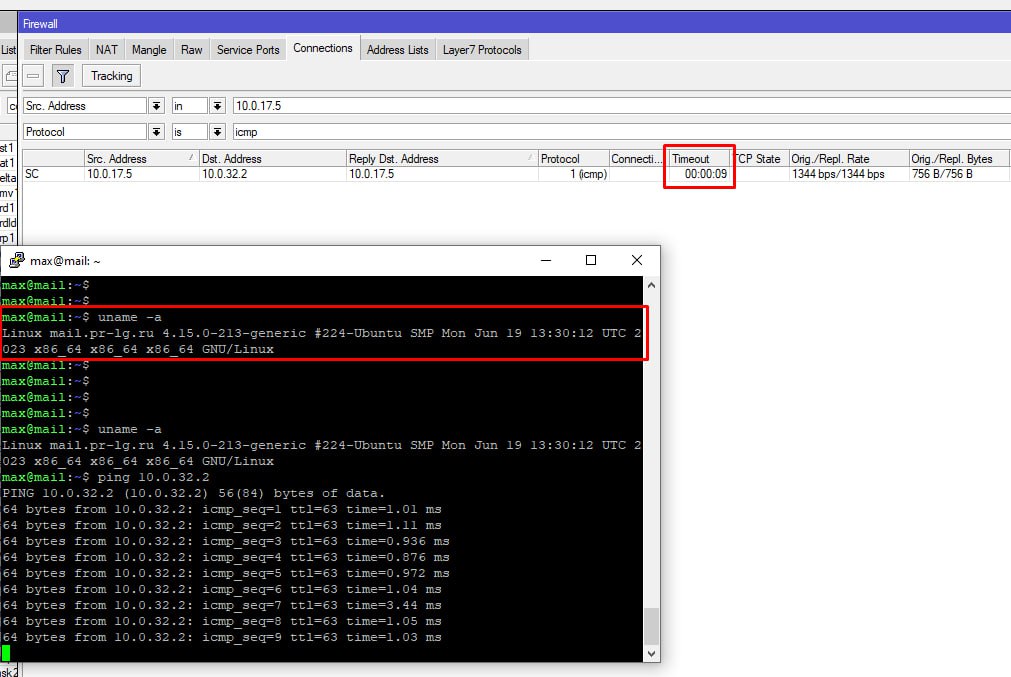Click the terminal scrollbar up arrow
Screen dimensions: 1011x677
[651, 285]
